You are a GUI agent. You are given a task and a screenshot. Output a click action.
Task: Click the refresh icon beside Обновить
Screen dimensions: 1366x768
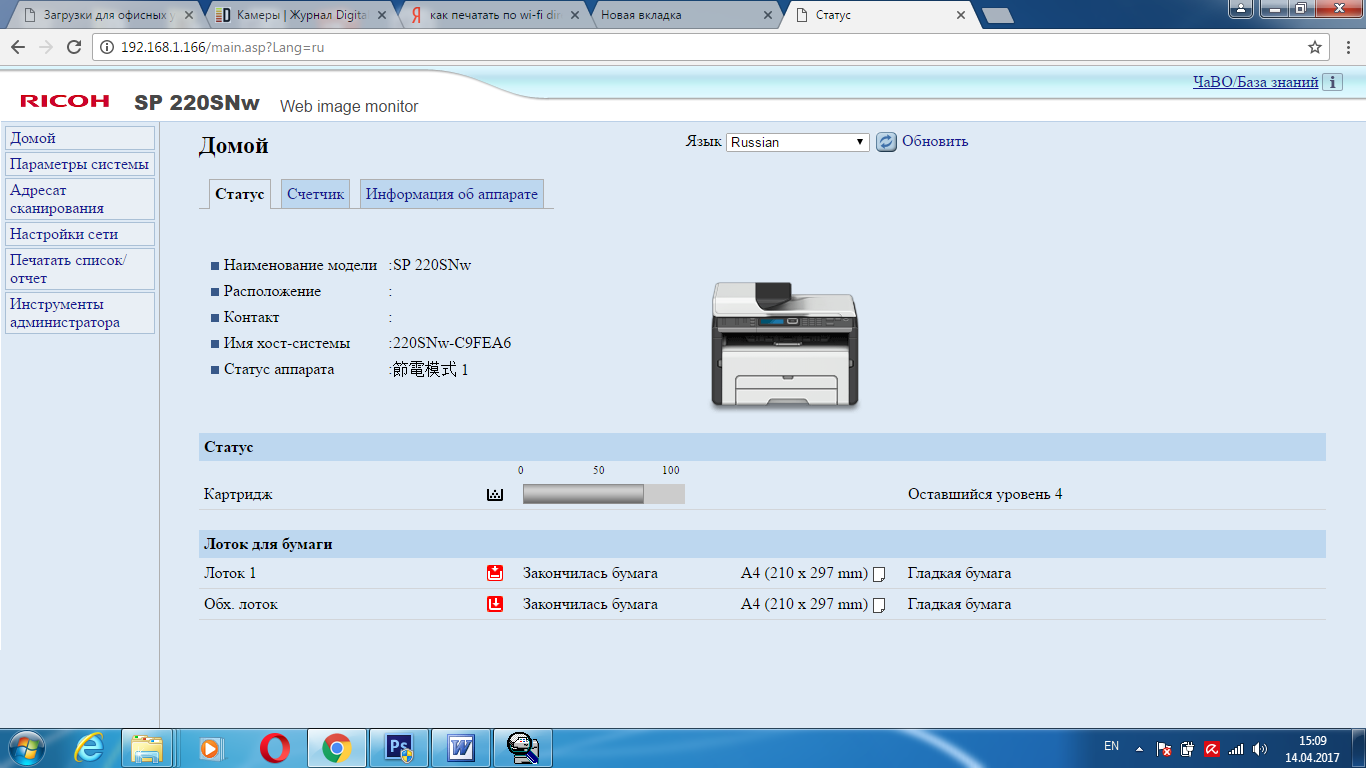coord(886,142)
